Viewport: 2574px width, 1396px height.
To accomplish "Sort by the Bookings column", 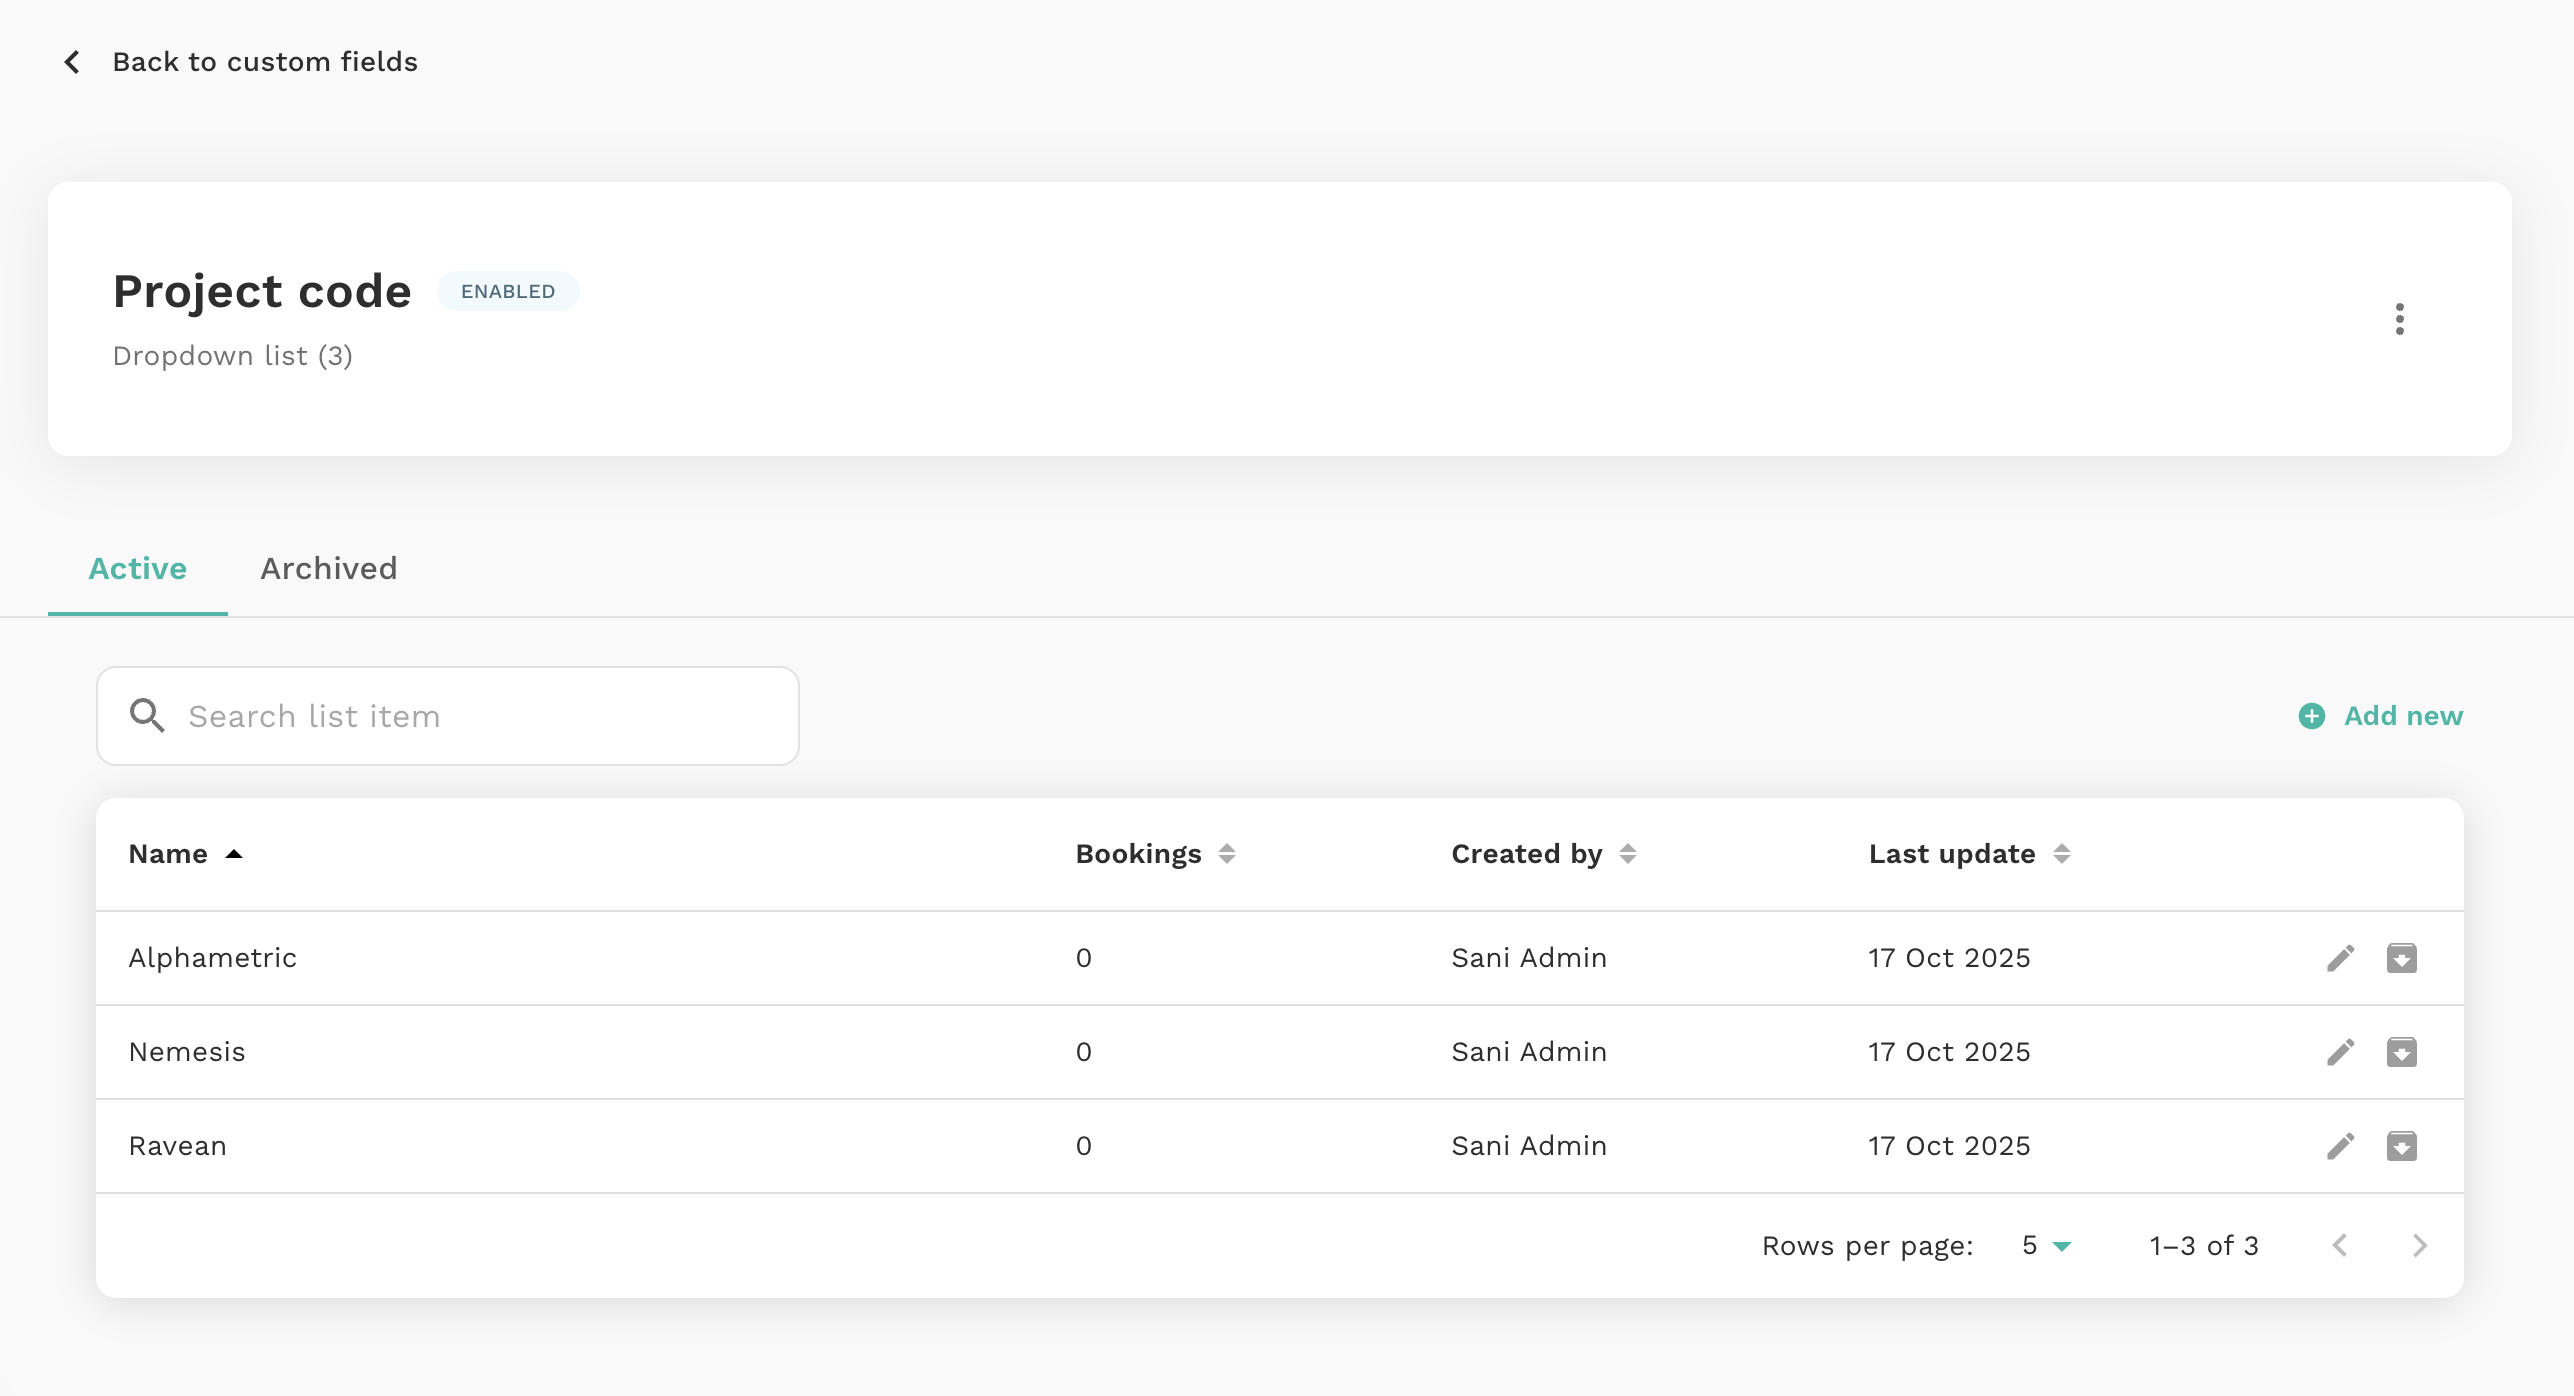I will click(x=1138, y=854).
